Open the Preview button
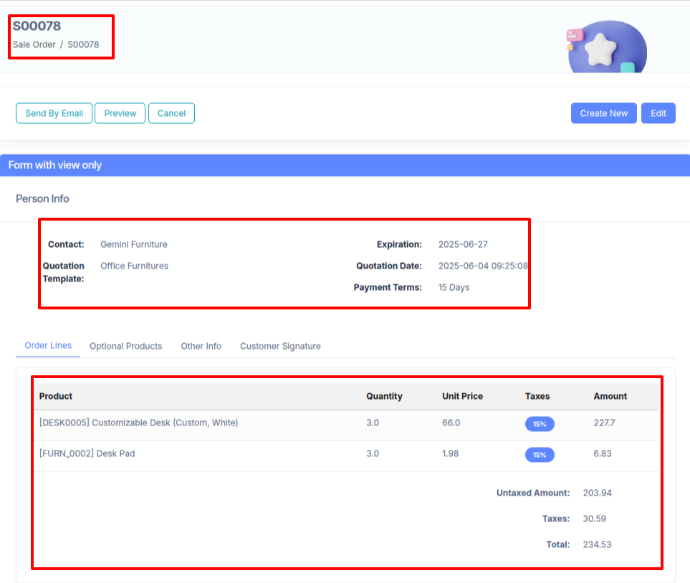The height and width of the screenshot is (583, 690). 120,113
